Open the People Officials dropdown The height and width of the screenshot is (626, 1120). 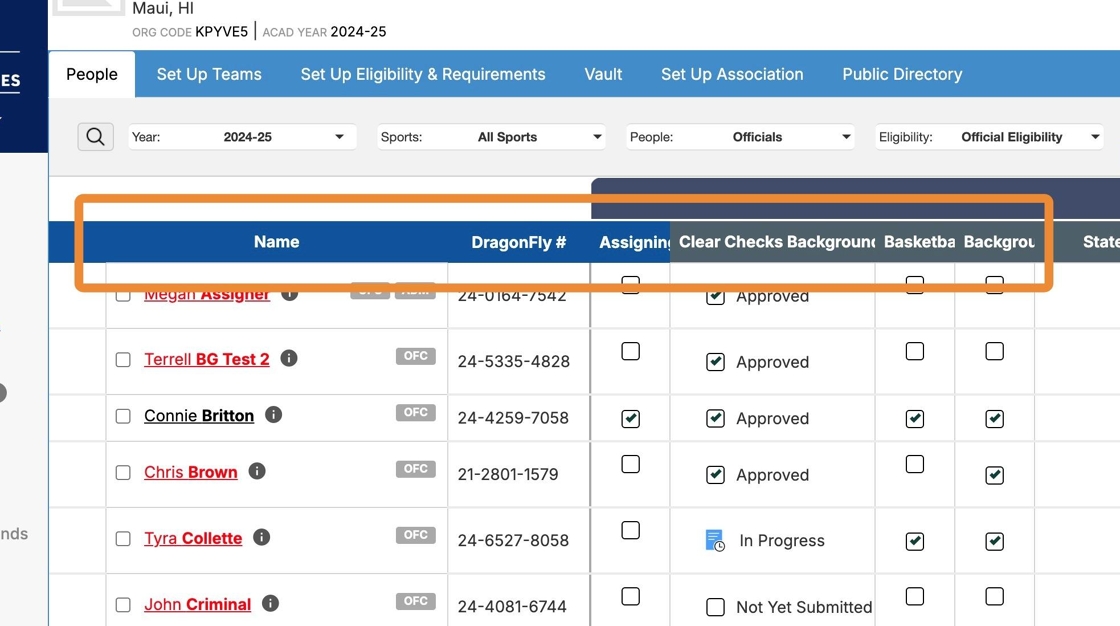(x=740, y=137)
